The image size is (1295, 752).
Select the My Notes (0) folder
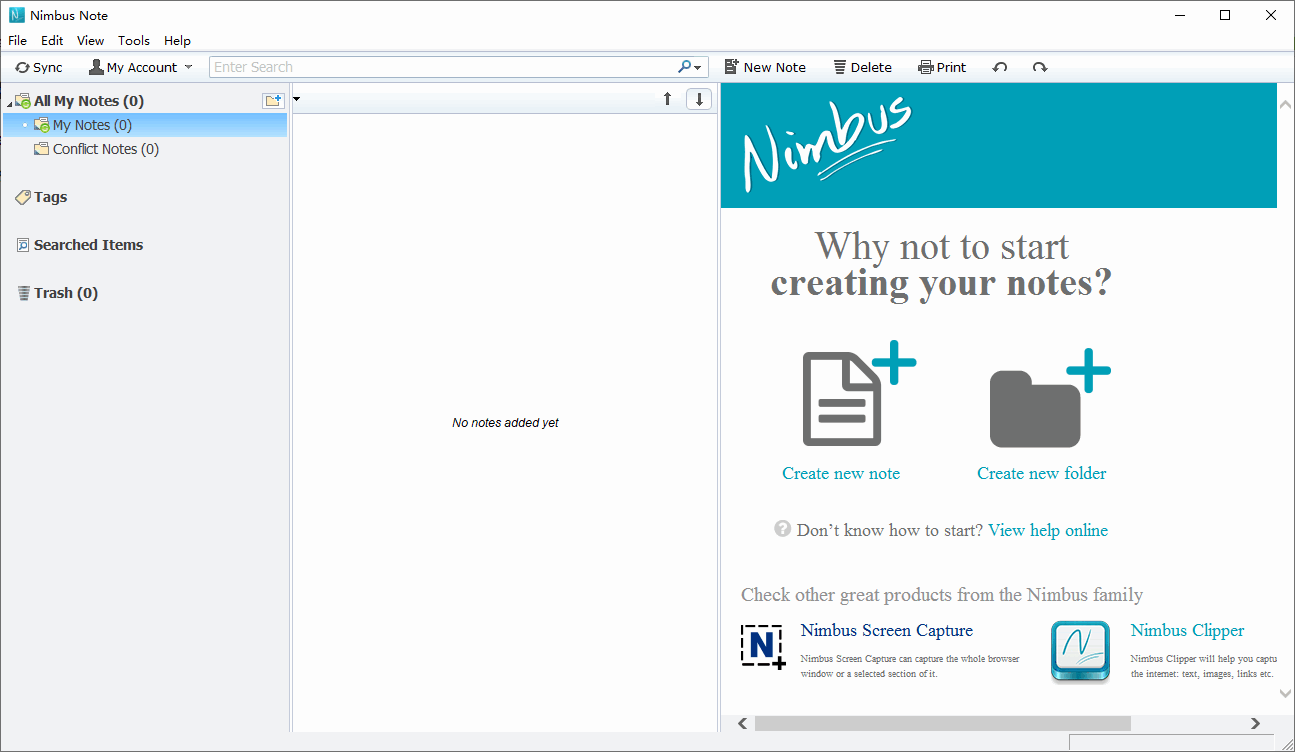click(x=145, y=125)
